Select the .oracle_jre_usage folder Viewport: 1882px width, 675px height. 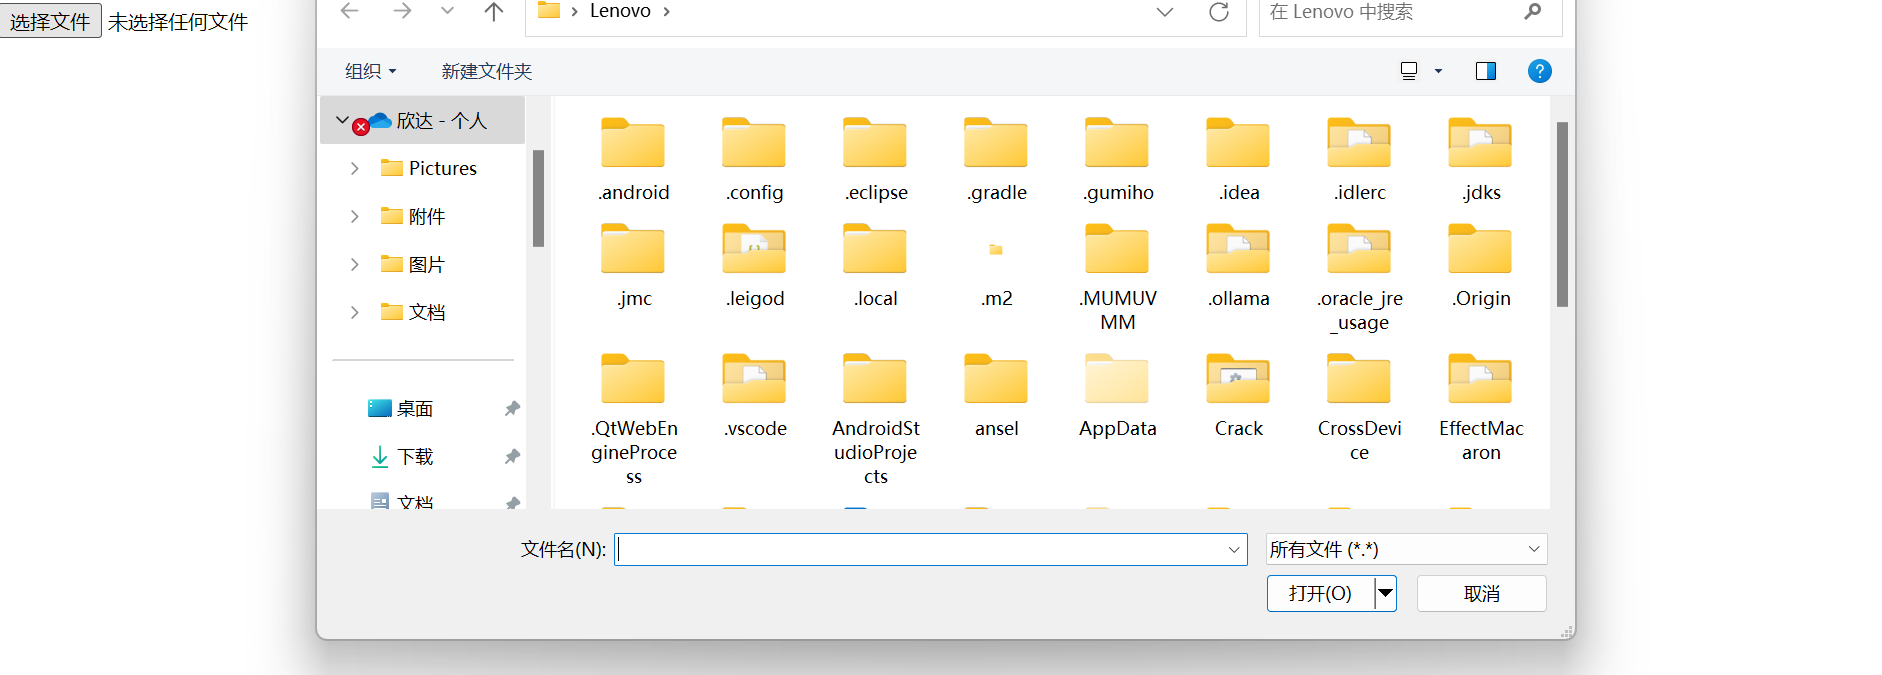pos(1359,278)
